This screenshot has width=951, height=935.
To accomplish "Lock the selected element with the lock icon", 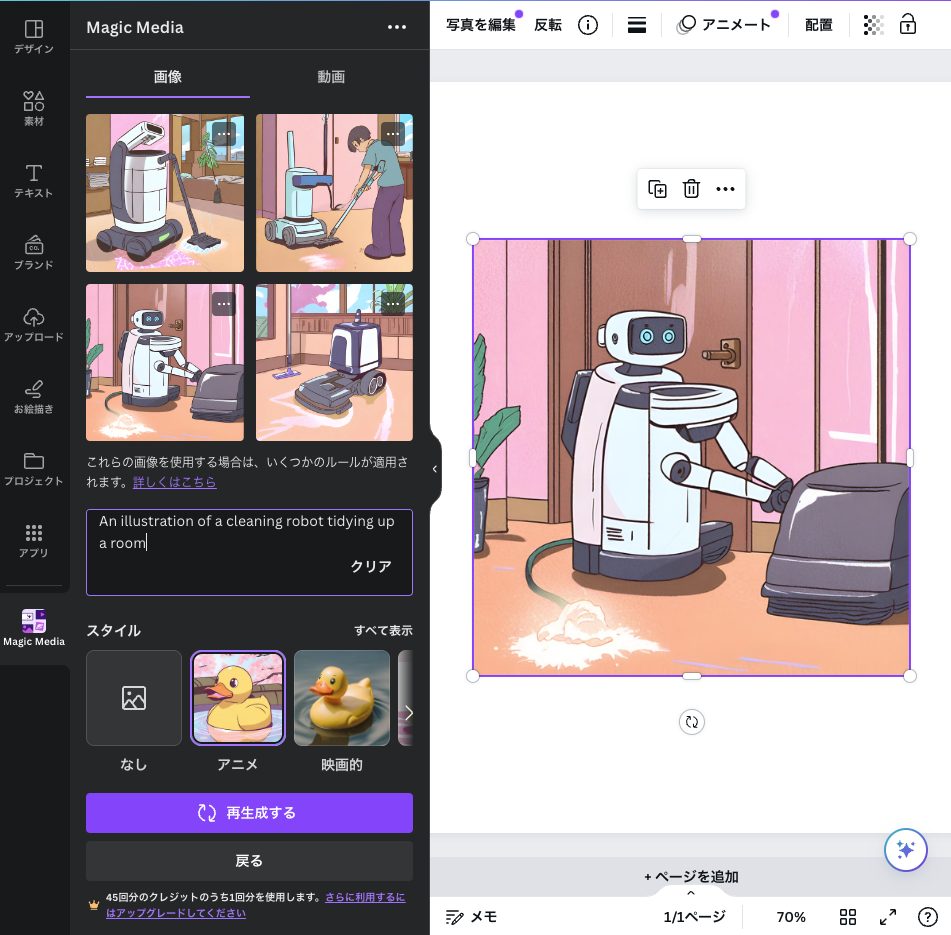I will [x=908, y=24].
